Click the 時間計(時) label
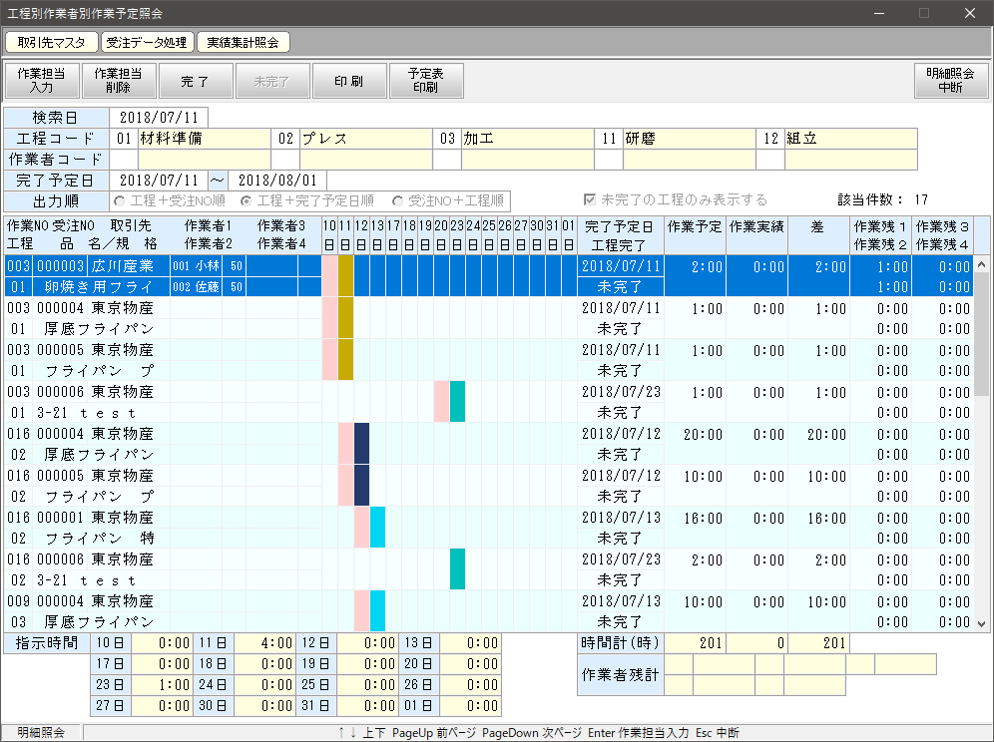Viewport: 994px width, 742px height. [620, 643]
